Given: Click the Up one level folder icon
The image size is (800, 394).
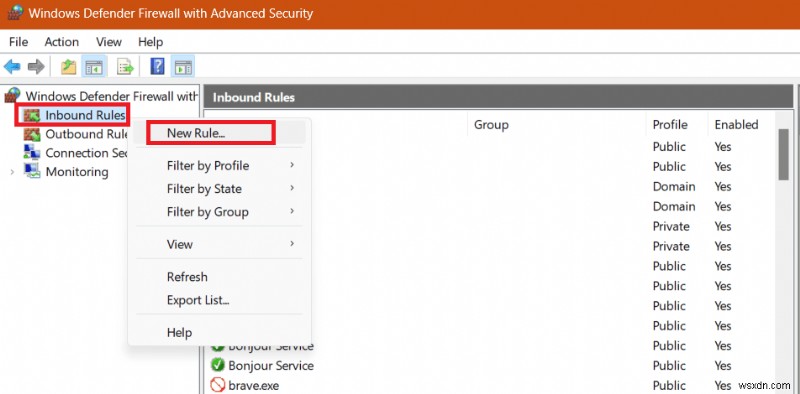Looking at the screenshot, I should 68,66.
